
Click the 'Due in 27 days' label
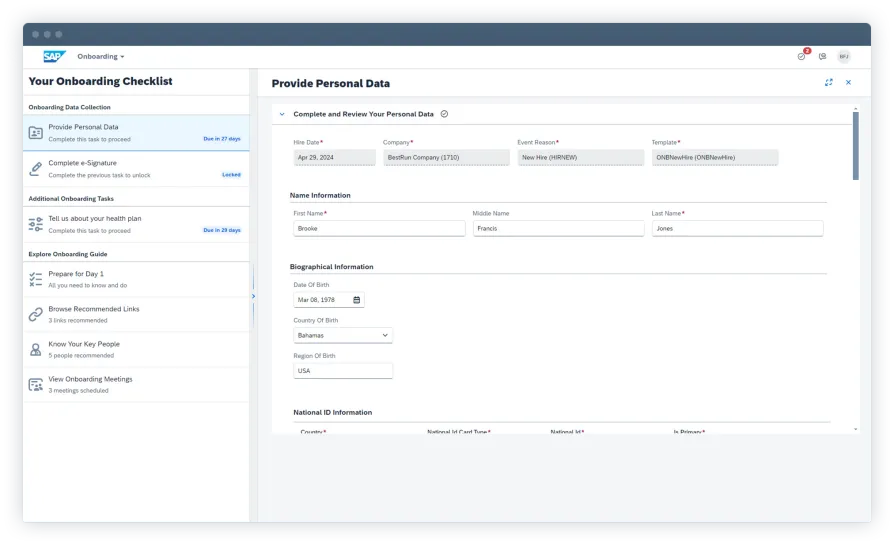222,139
